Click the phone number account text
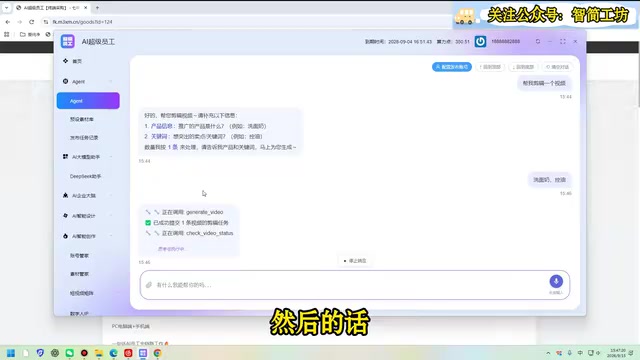The height and width of the screenshot is (360, 640). click(x=505, y=41)
